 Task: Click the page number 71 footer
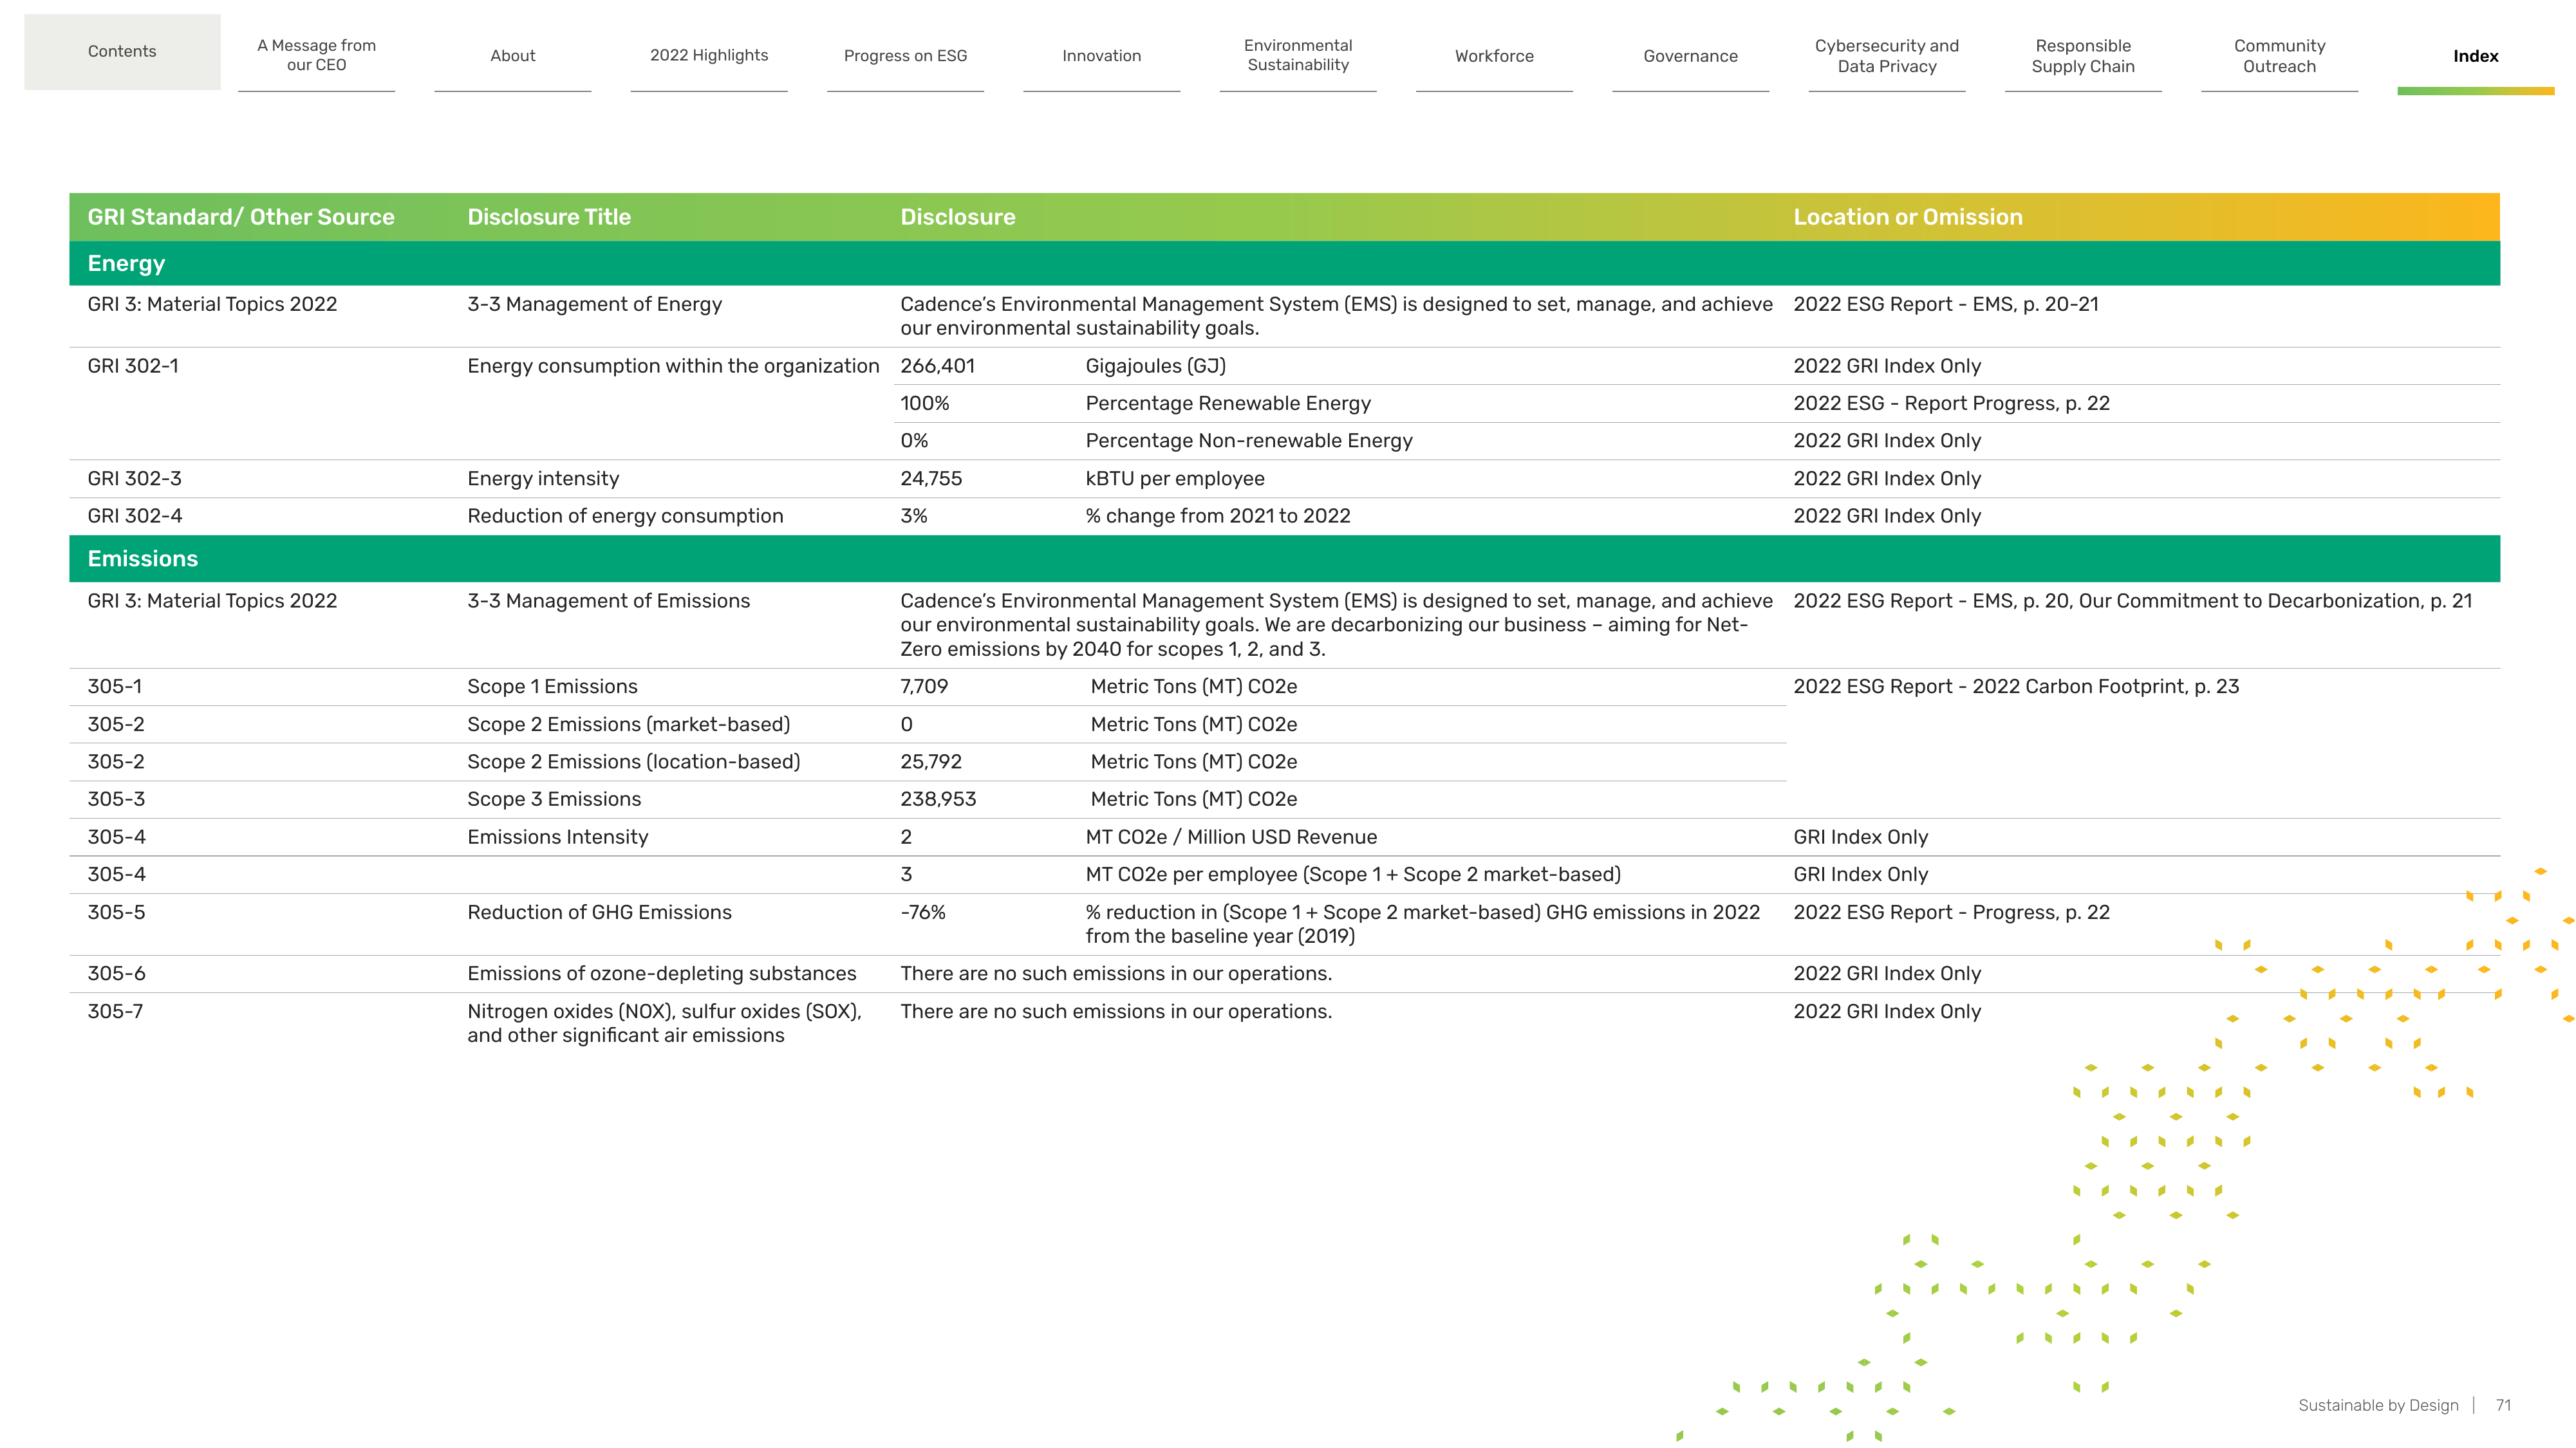pyautogui.click(x=2503, y=1405)
